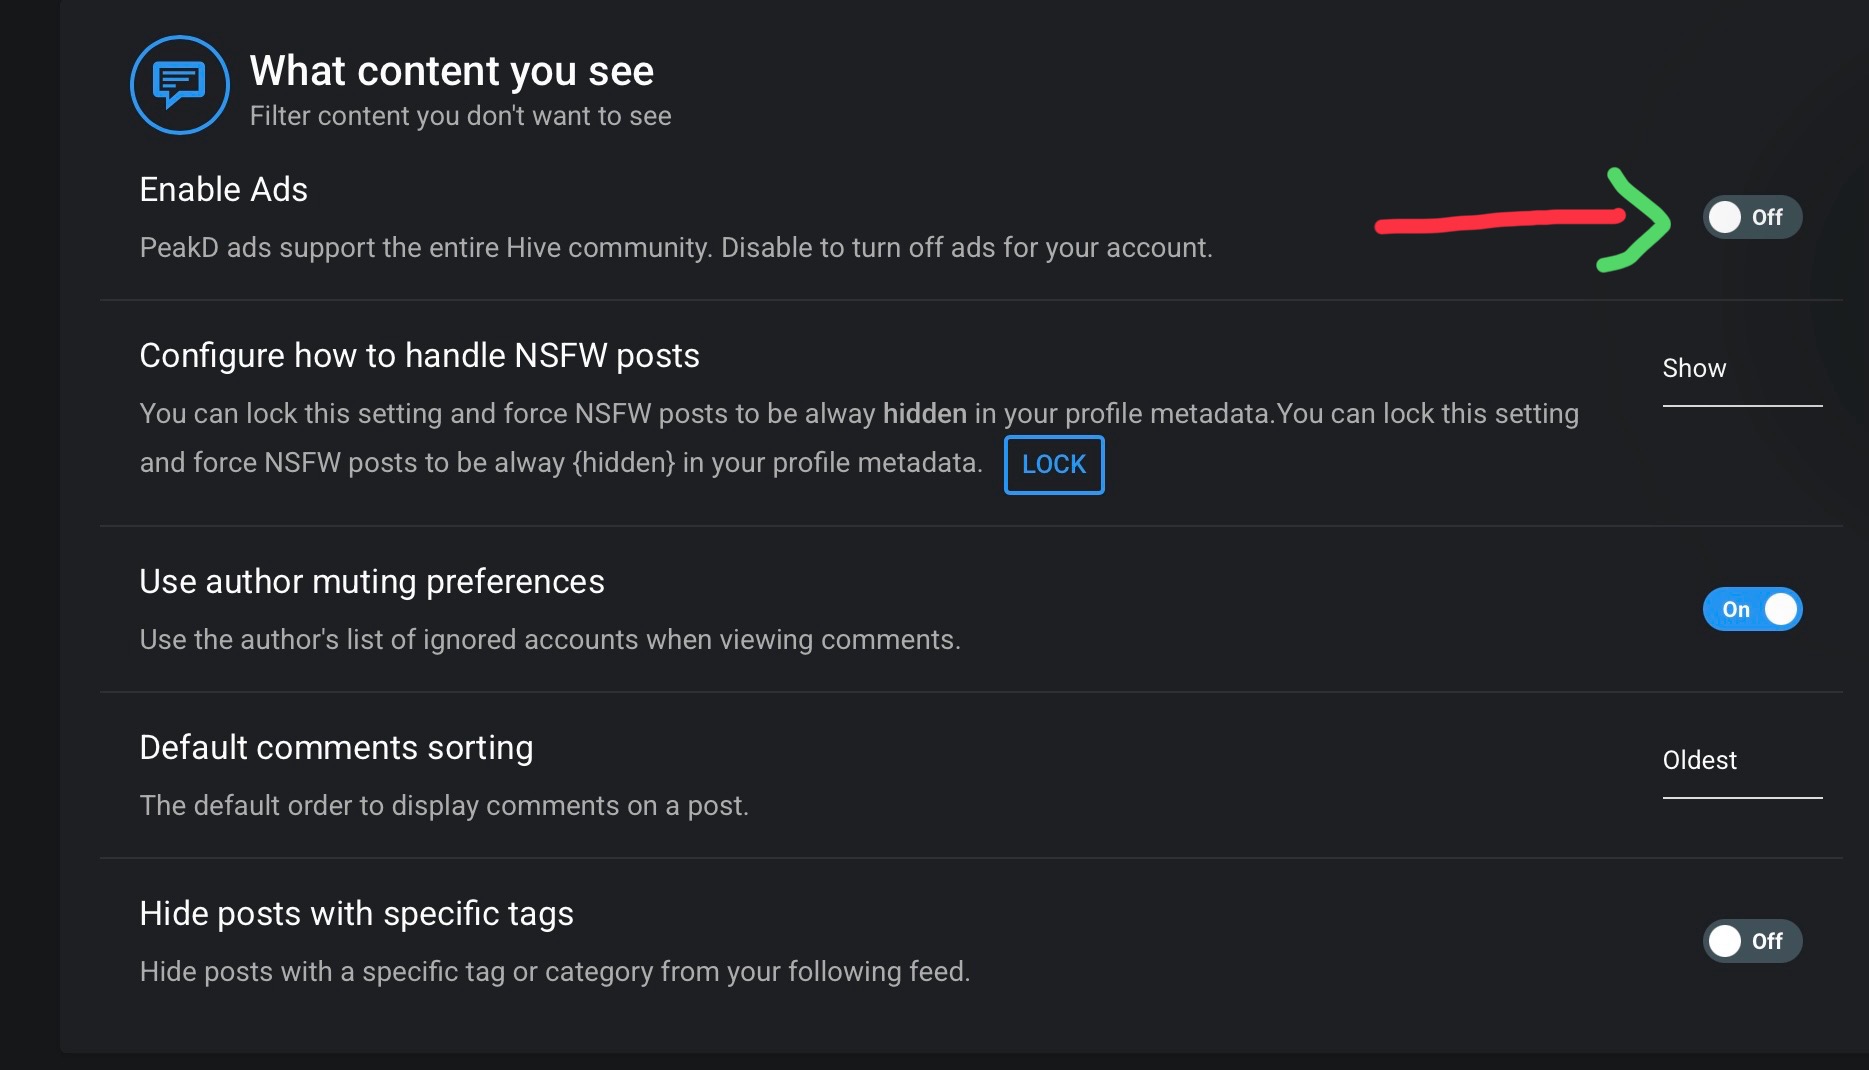Turn off Use author muting preferences switch

[1752, 609]
